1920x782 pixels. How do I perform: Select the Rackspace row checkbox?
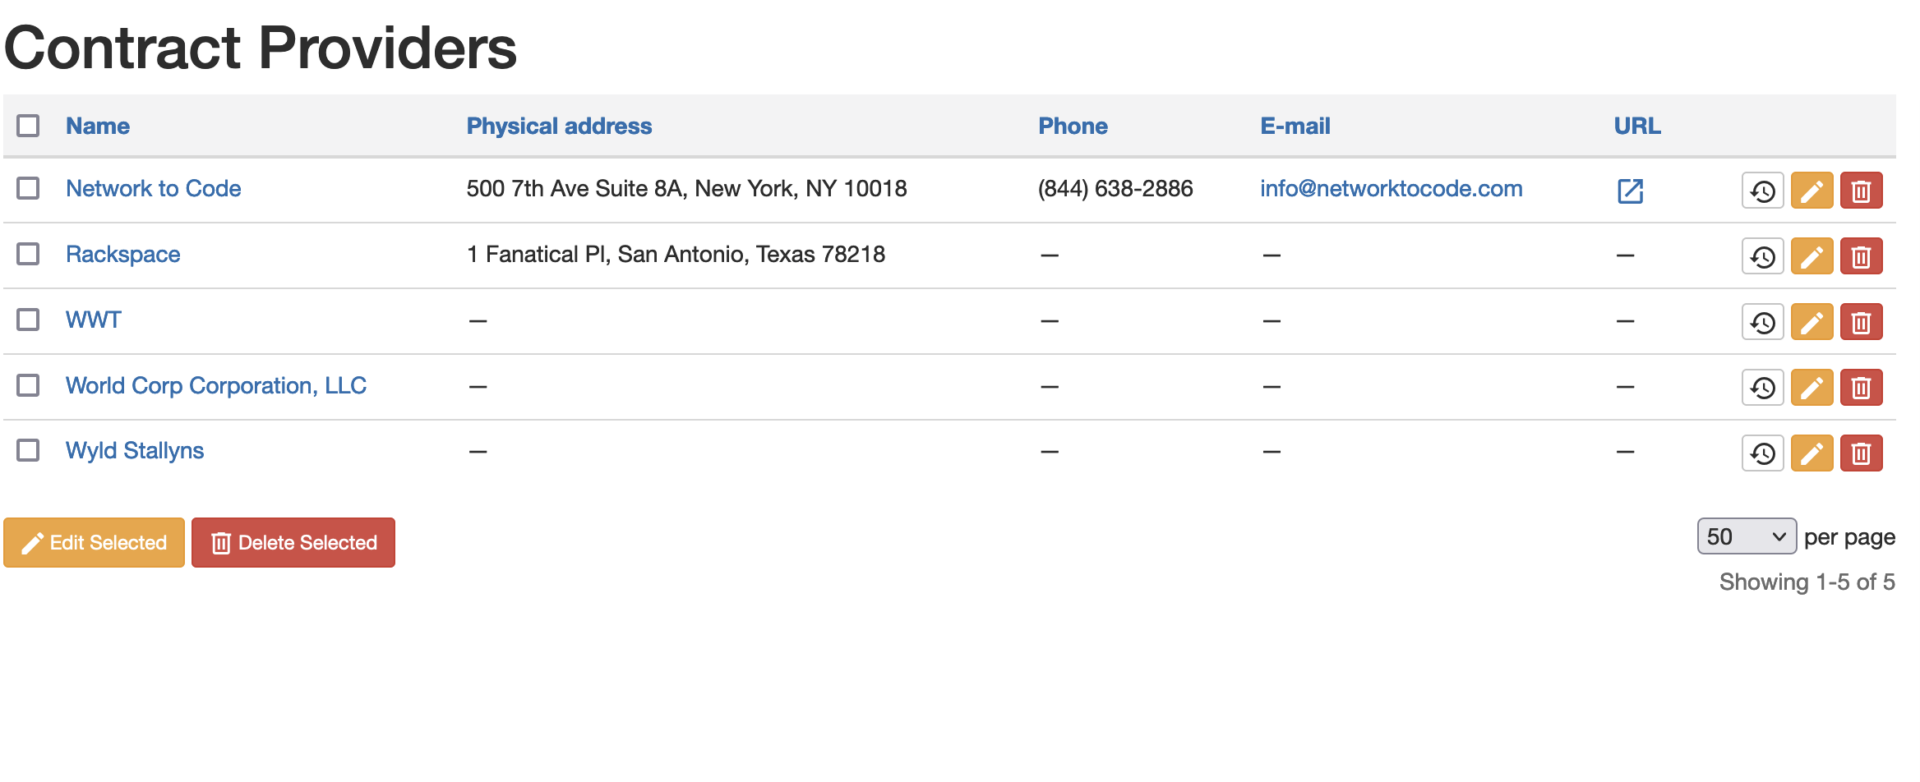(28, 254)
